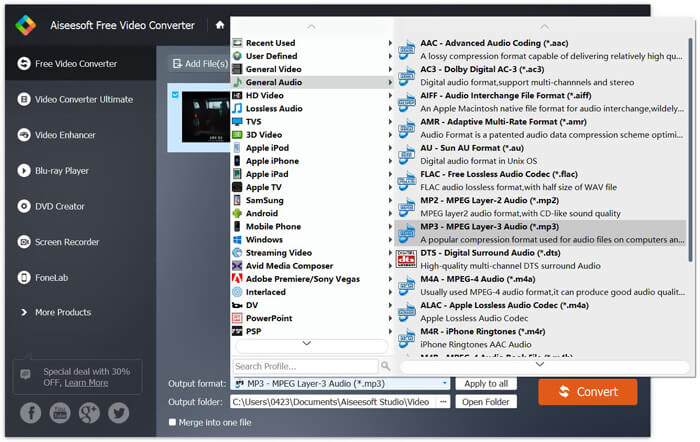Screen dimensions: 700x442
Task: Open the YouTube social icon
Action: pos(60,413)
